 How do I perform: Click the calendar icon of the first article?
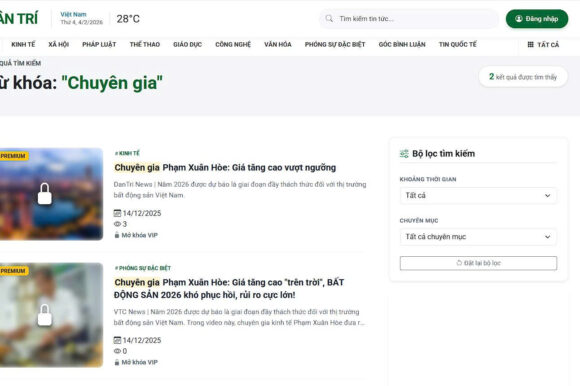click(117, 213)
